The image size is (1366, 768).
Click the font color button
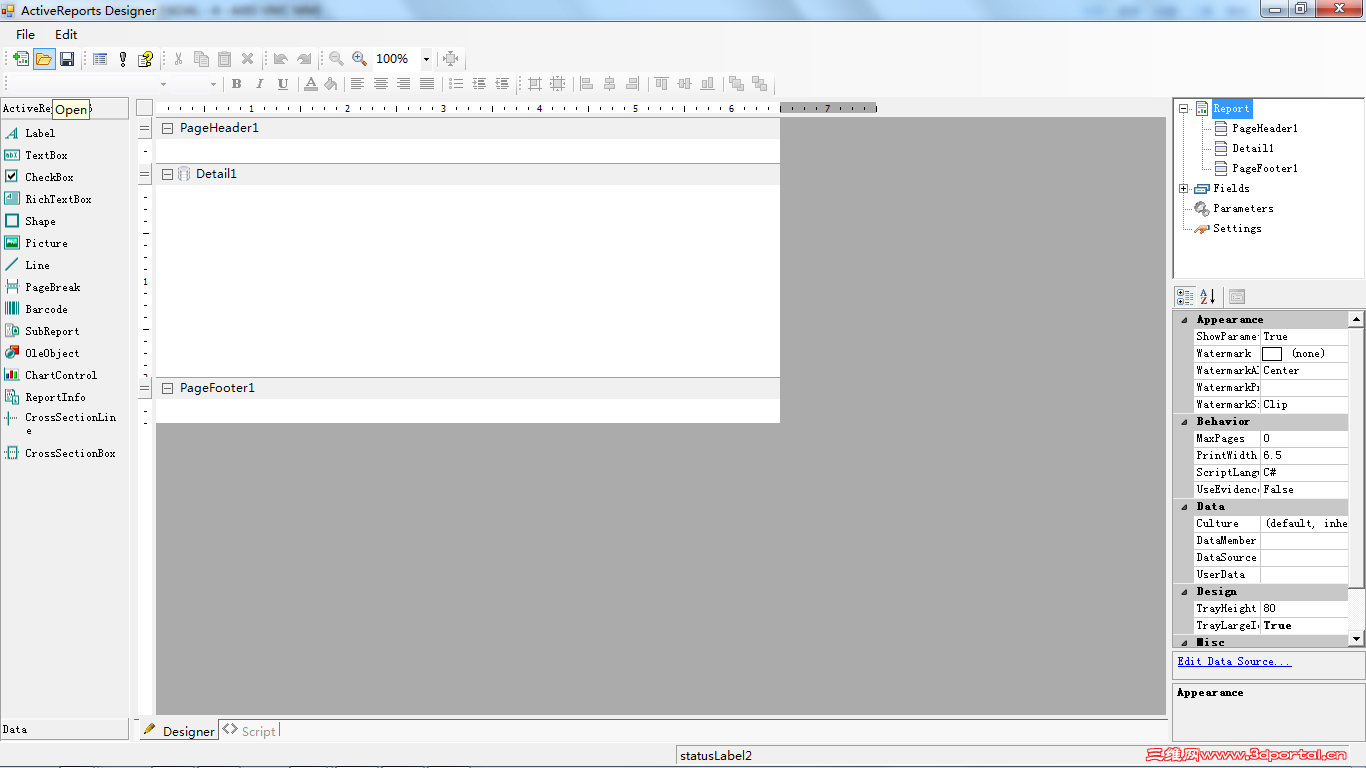click(311, 84)
